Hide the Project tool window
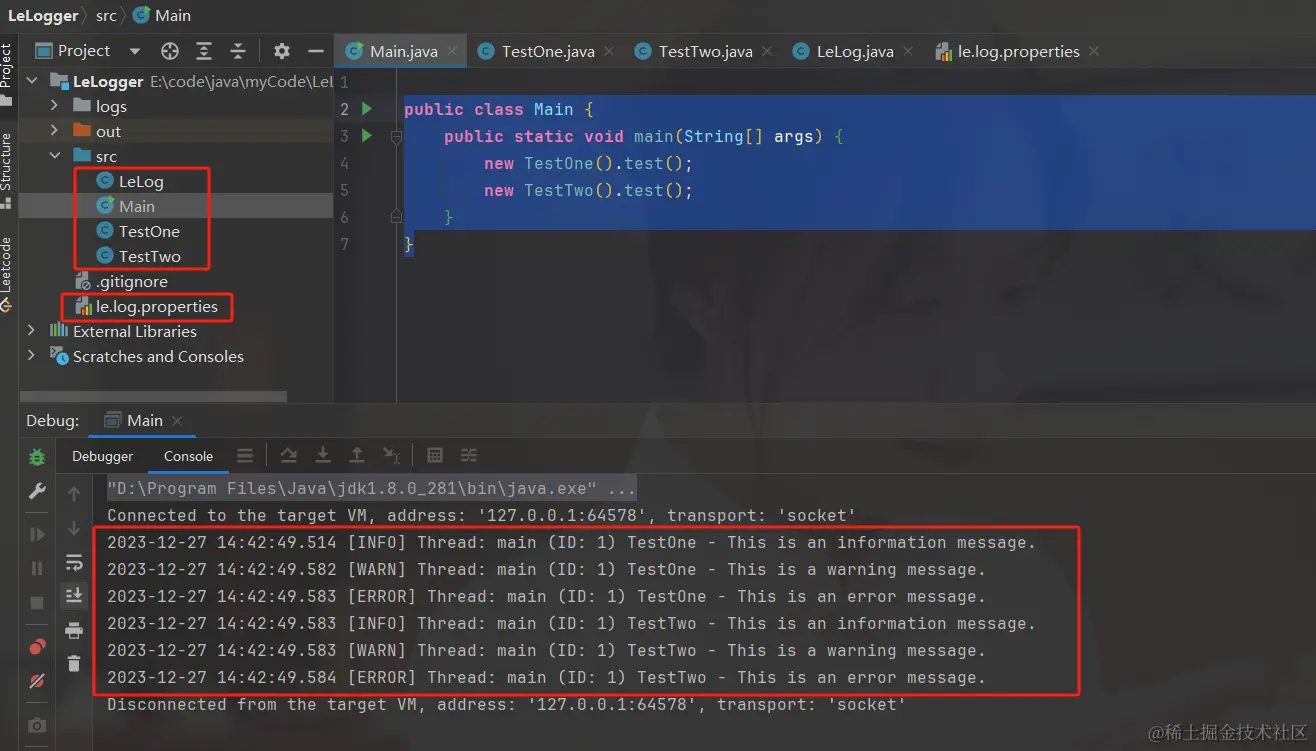This screenshot has height=751, width=1316. click(316, 51)
